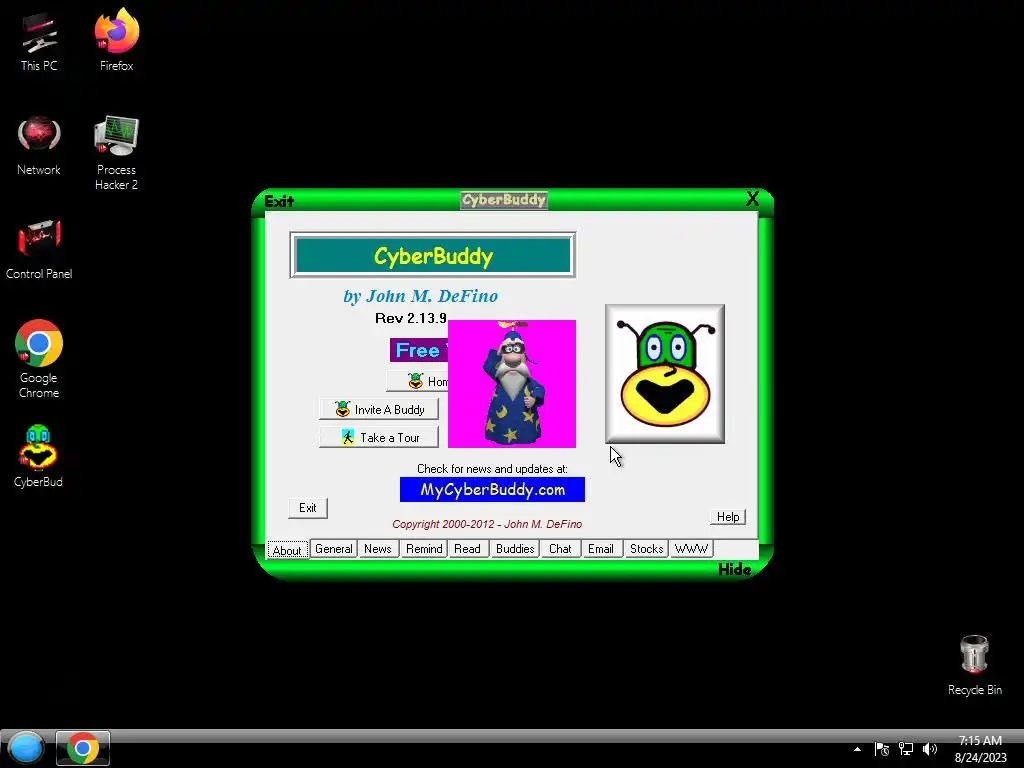This screenshot has height=768, width=1024.
Task: Launch Google Chrome desktop shortcut
Action: [39, 359]
